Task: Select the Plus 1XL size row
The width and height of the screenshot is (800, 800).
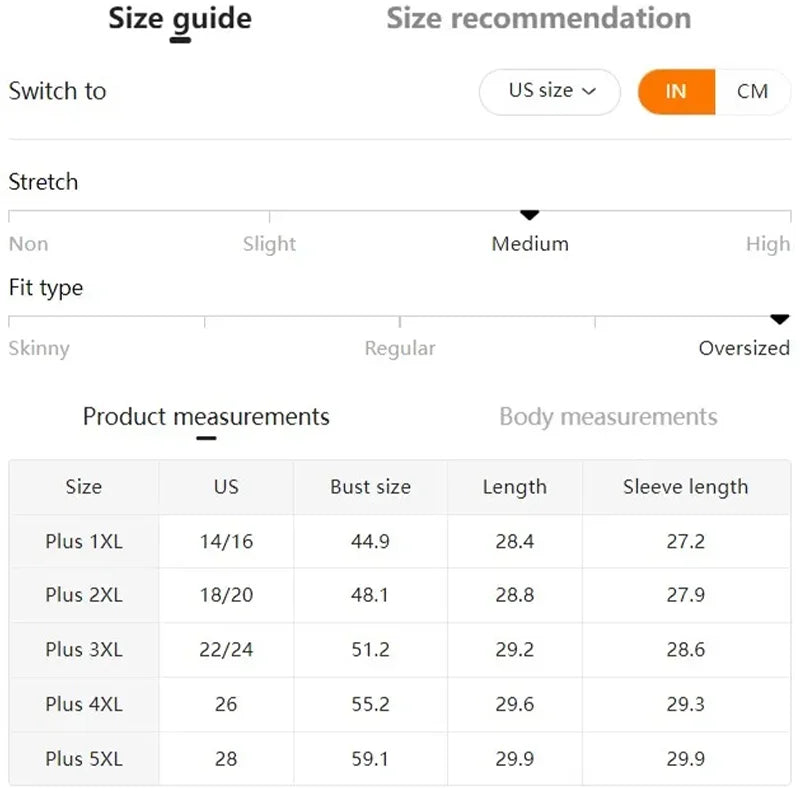Action: (84, 541)
